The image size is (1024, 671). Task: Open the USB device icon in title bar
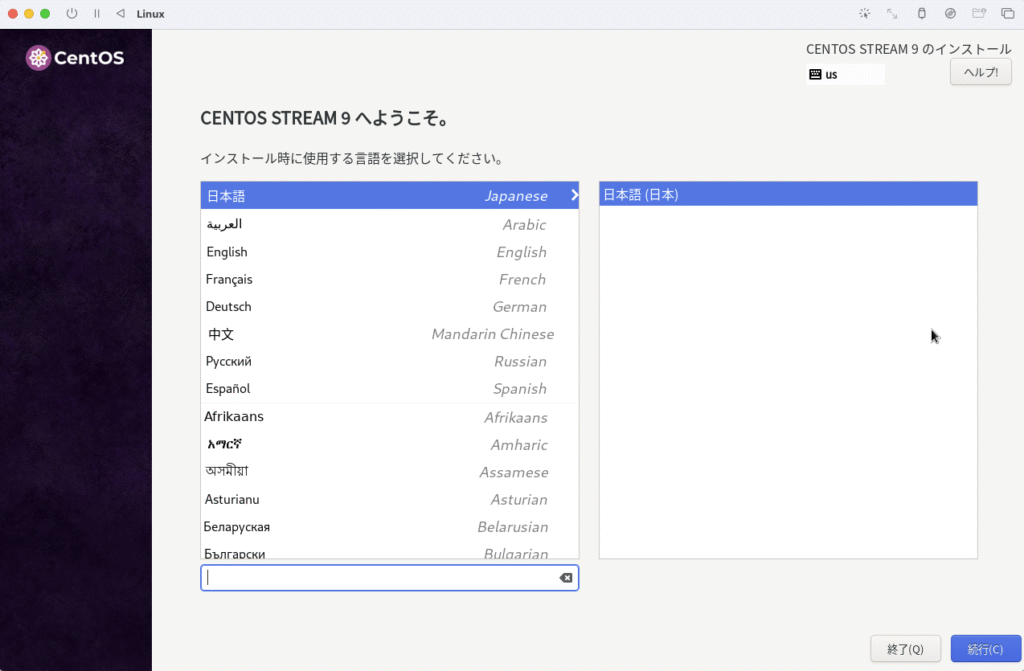tap(921, 14)
